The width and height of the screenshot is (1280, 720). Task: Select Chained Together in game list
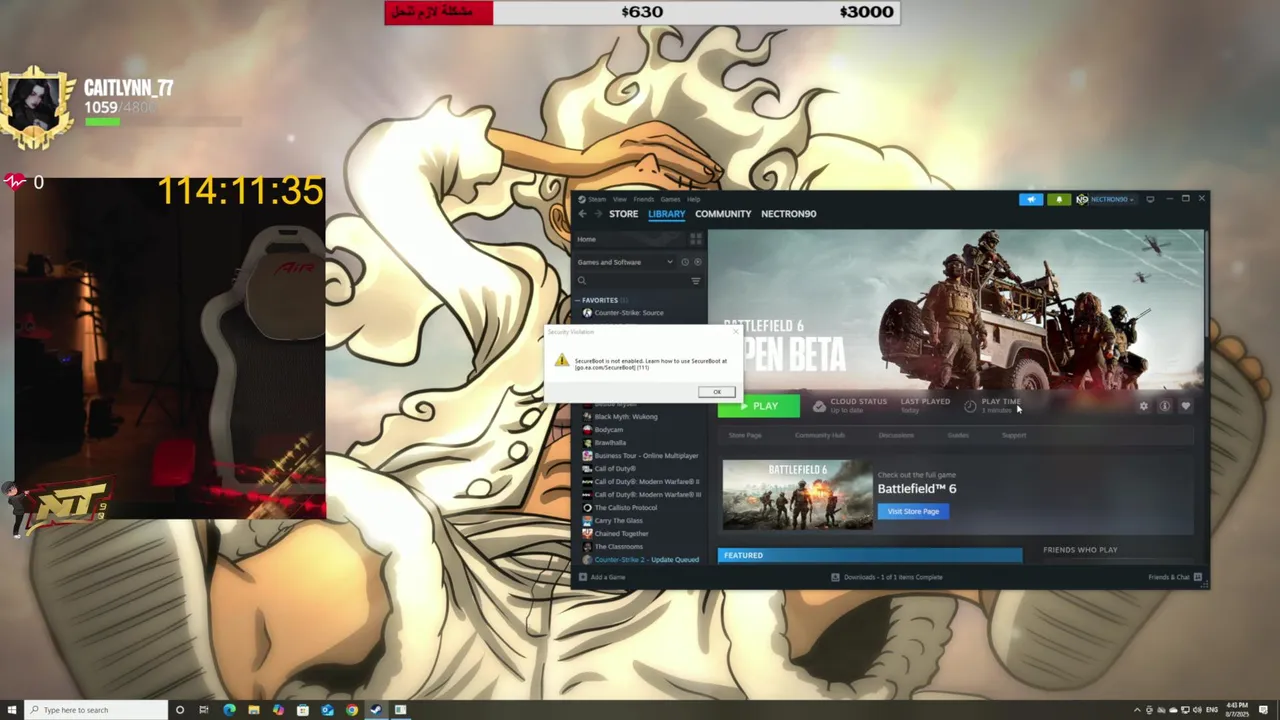coord(615,534)
